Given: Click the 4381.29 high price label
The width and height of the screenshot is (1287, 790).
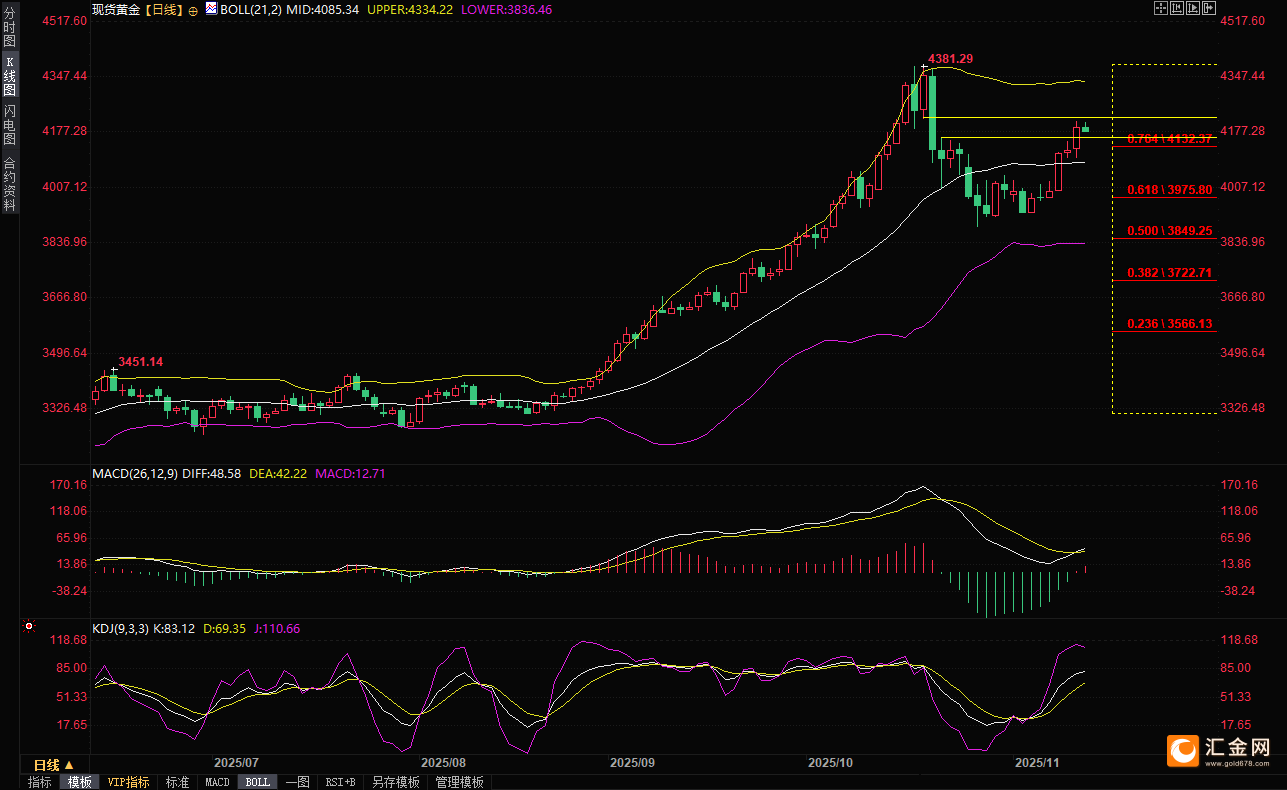Looking at the screenshot, I should coord(950,59).
